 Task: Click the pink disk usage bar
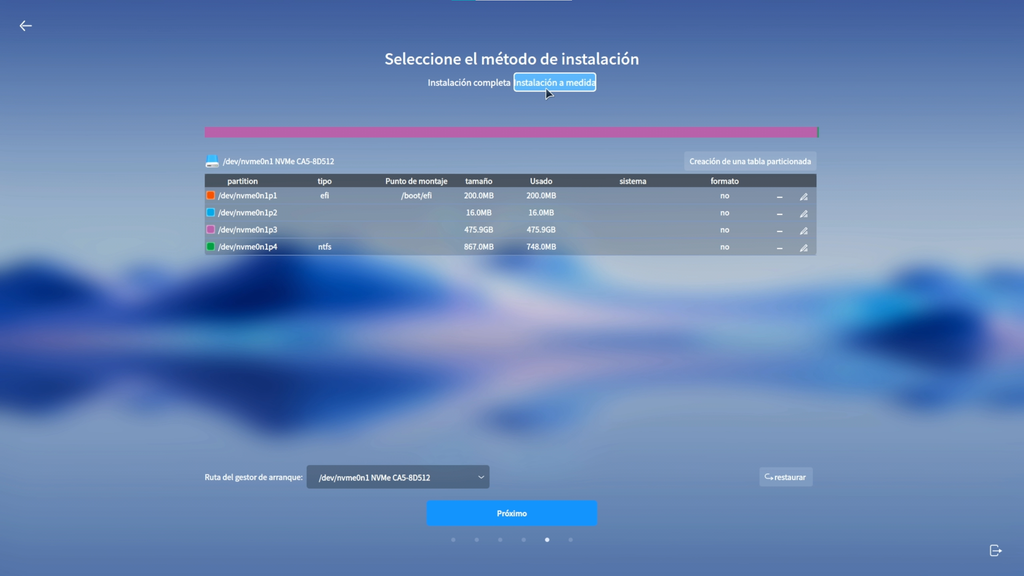(x=511, y=132)
